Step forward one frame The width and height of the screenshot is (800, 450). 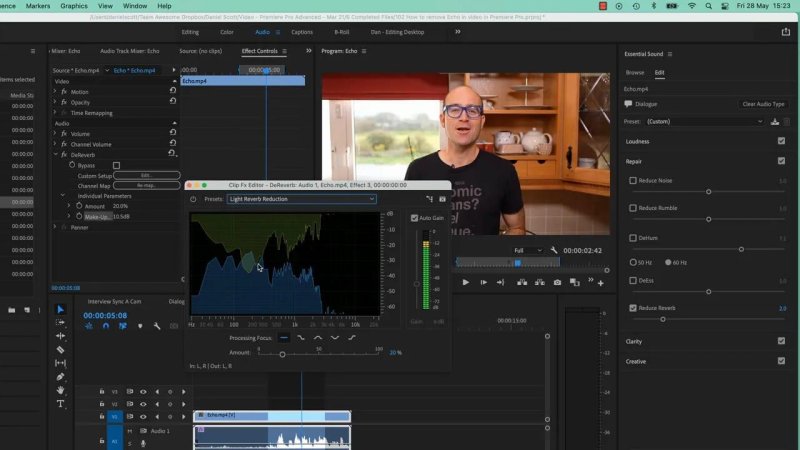[483, 282]
